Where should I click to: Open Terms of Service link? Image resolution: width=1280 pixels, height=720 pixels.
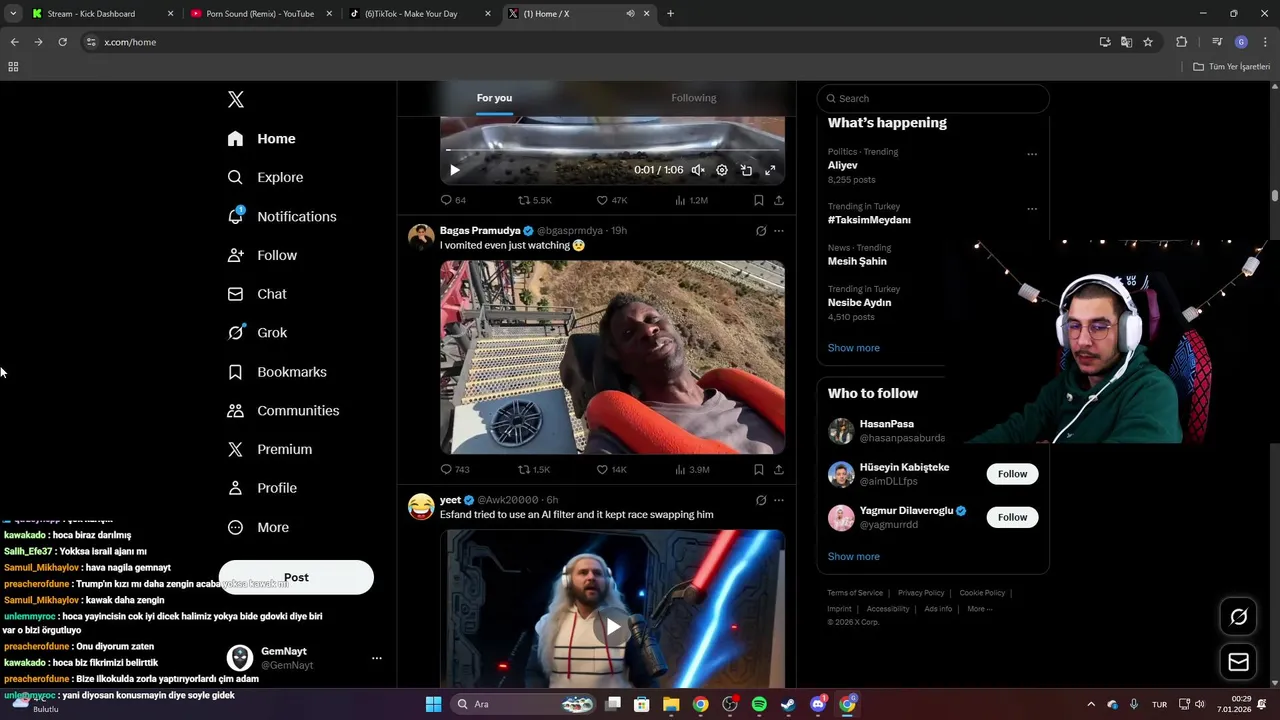click(x=855, y=593)
